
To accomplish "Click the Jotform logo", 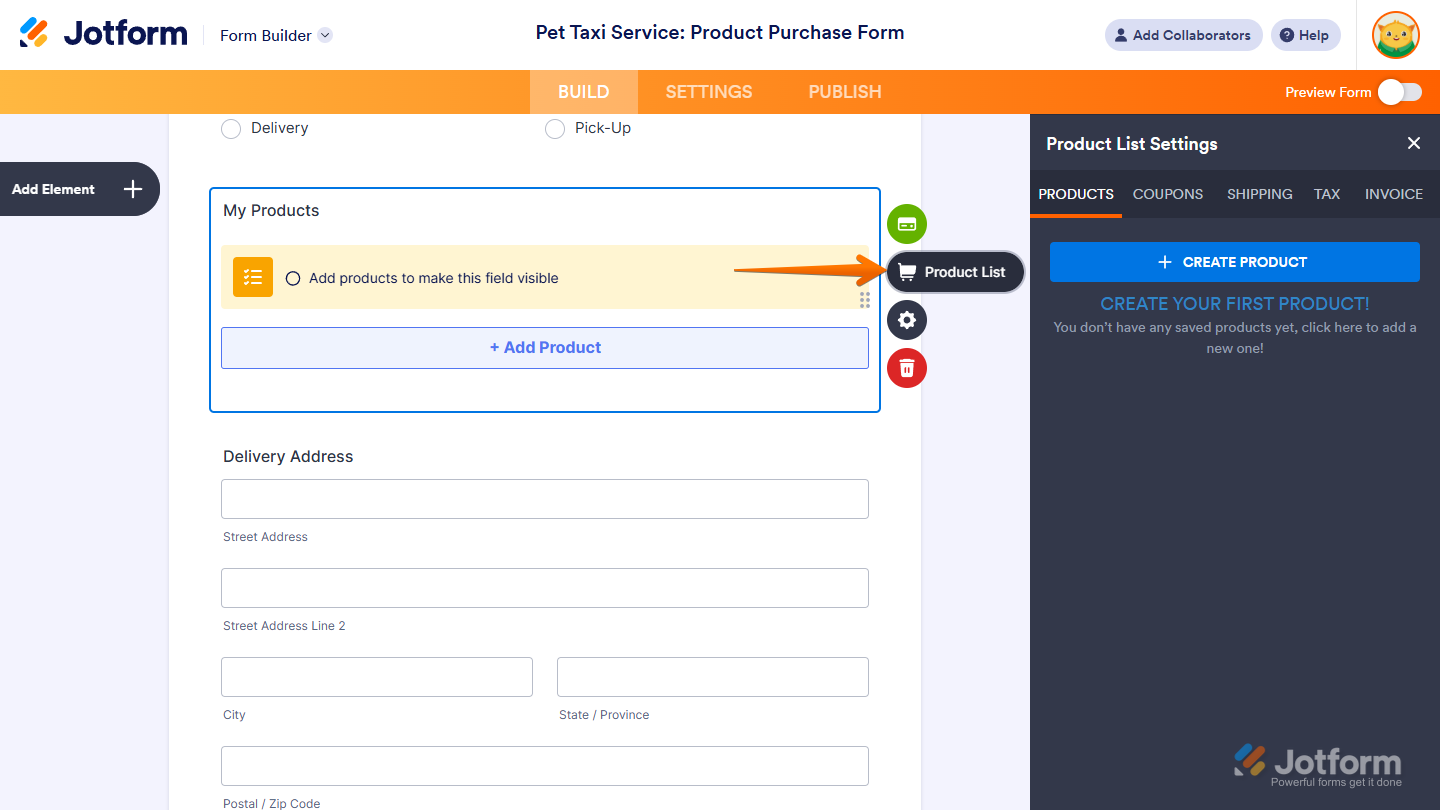I will pos(103,34).
